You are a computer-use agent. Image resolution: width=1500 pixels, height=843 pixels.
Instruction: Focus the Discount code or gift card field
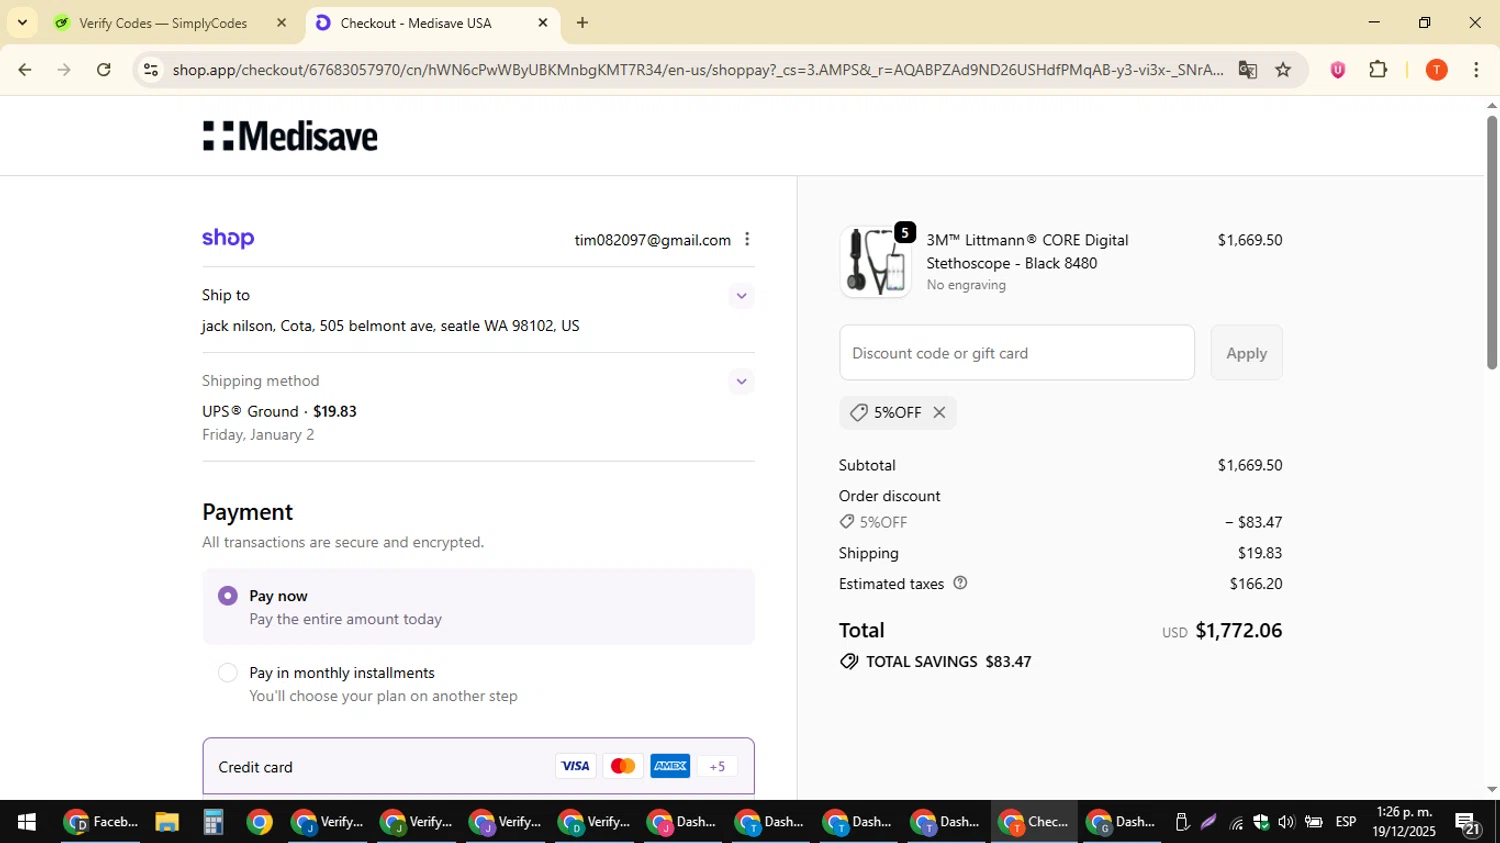click(x=1017, y=353)
